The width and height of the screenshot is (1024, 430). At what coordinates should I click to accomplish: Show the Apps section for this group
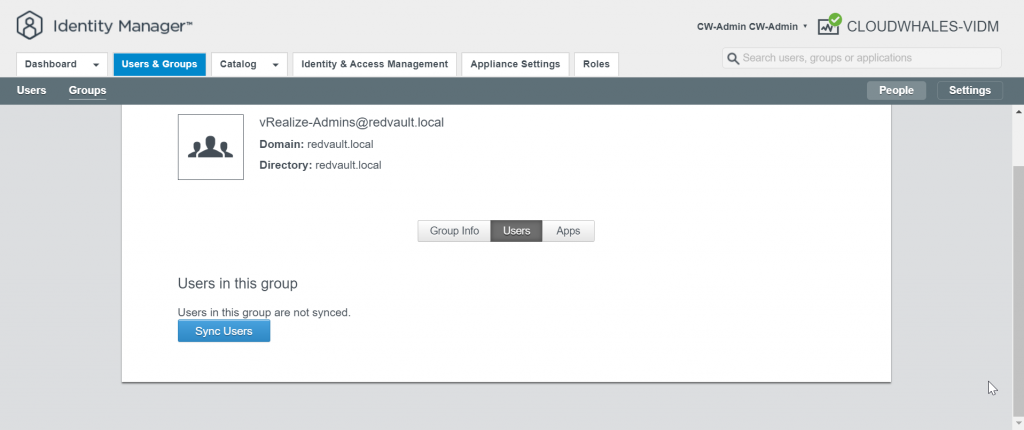[568, 231]
